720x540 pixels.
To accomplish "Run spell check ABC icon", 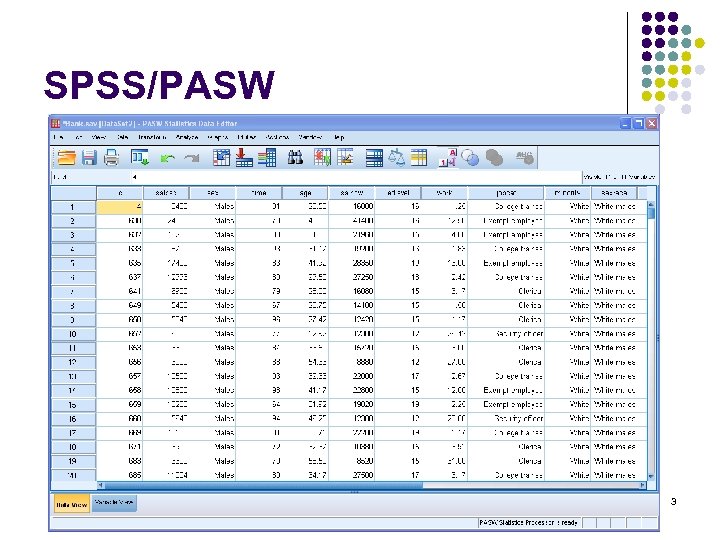I will coord(524,158).
